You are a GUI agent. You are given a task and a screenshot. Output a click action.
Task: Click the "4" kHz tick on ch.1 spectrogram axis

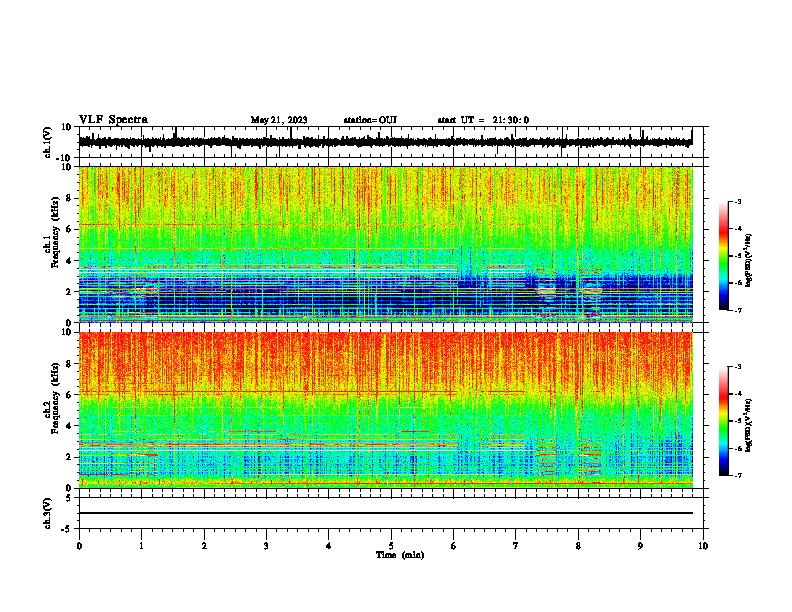69,261
